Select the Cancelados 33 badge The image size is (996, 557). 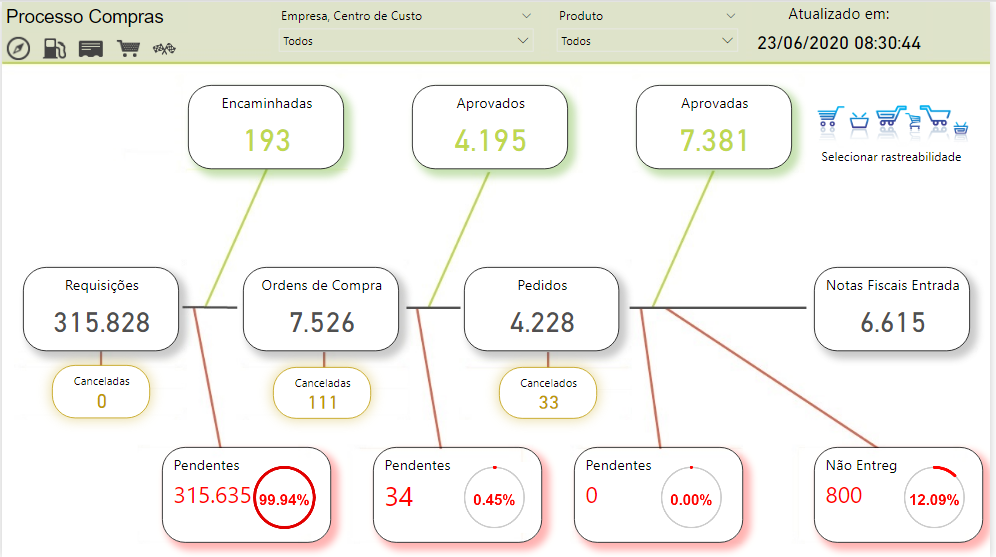[x=548, y=393]
